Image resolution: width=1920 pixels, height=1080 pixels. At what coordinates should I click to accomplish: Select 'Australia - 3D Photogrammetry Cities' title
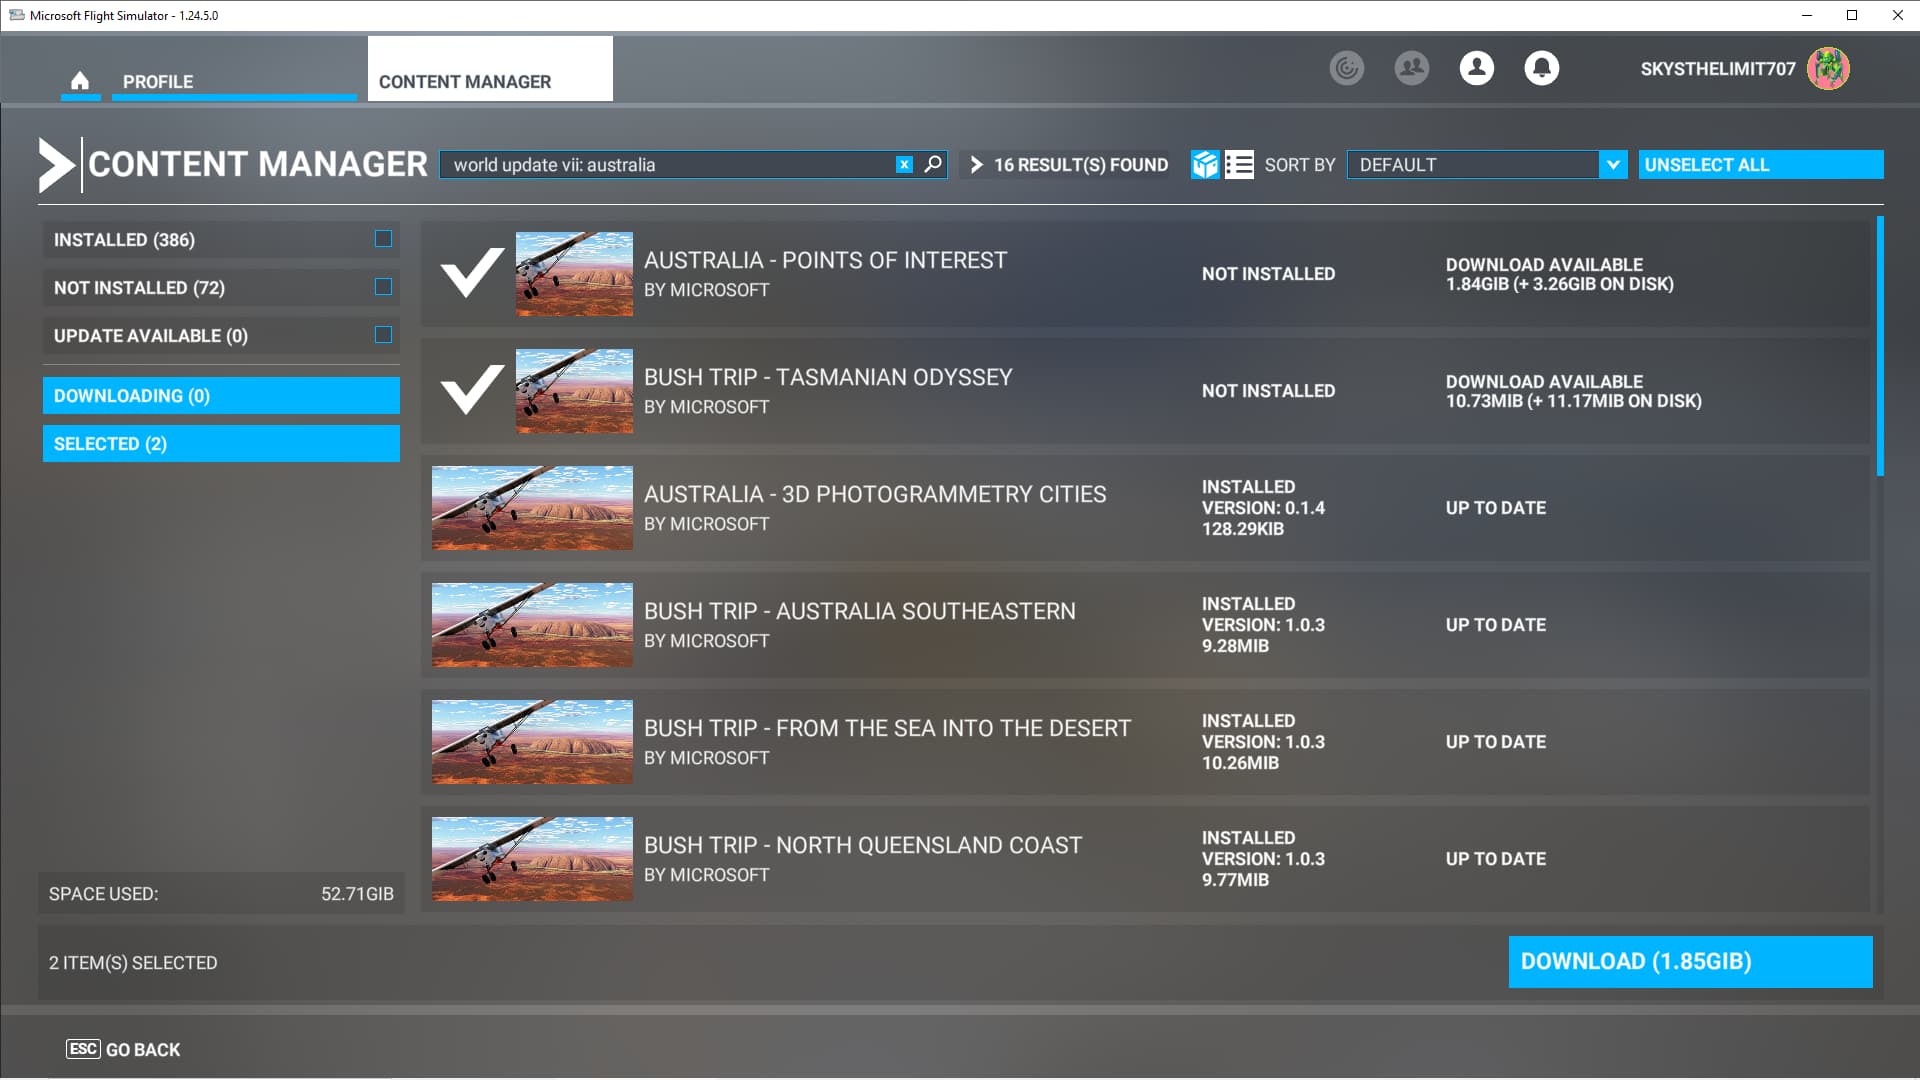(875, 494)
